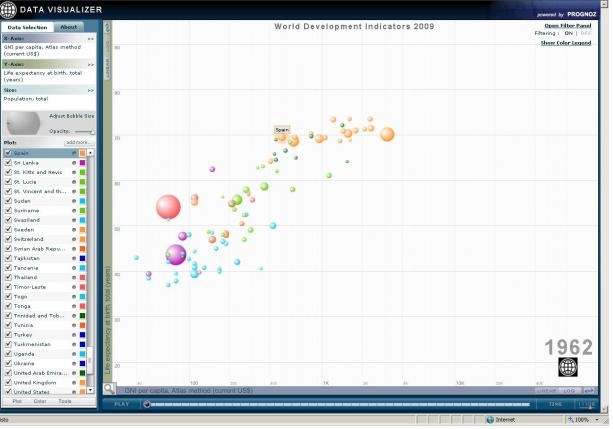Turn filtering OFF
613x429 pixels.
point(586,33)
